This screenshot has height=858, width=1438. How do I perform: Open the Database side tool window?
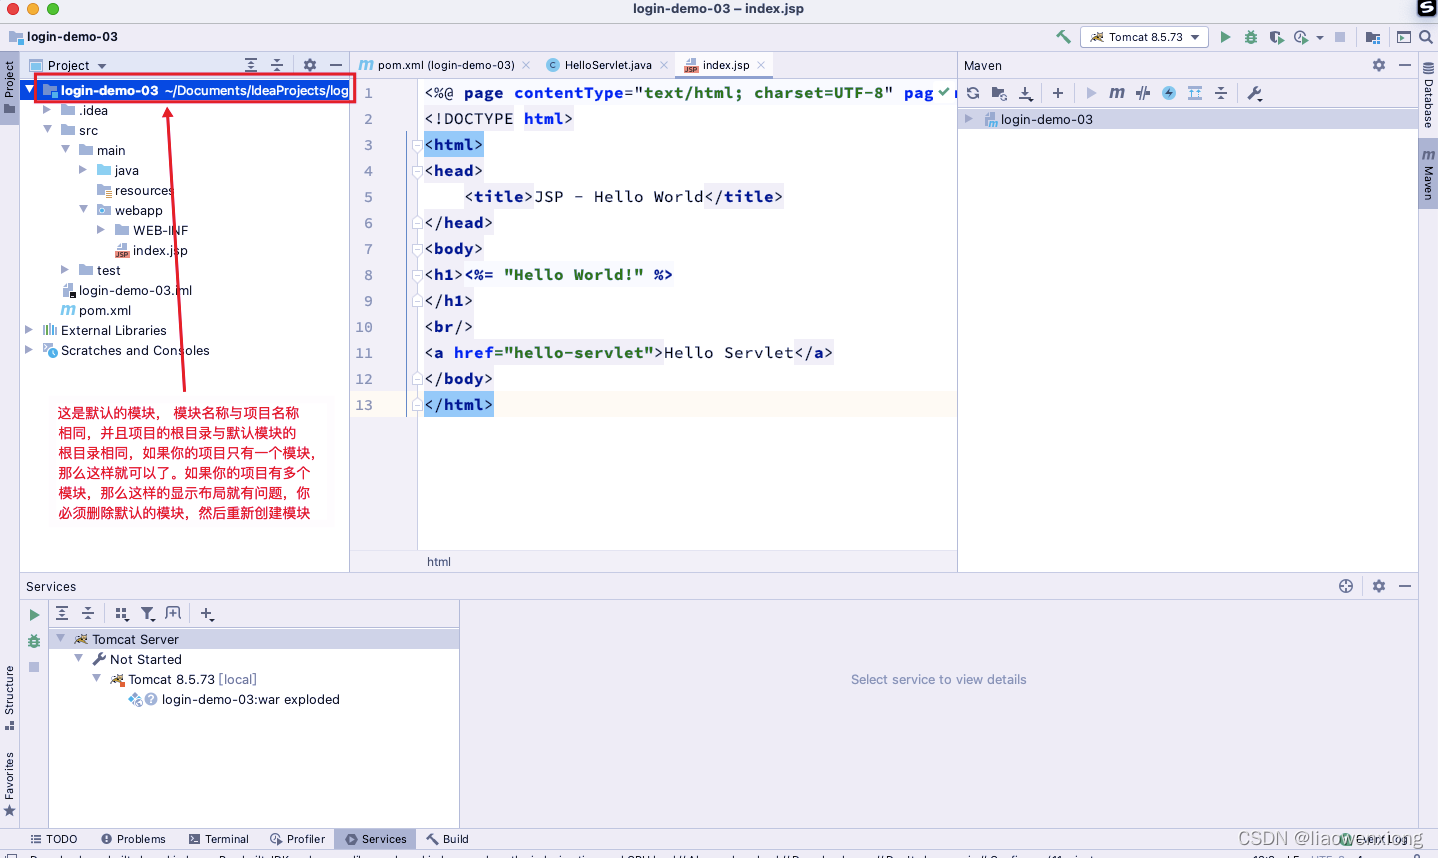click(x=1428, y=95)
